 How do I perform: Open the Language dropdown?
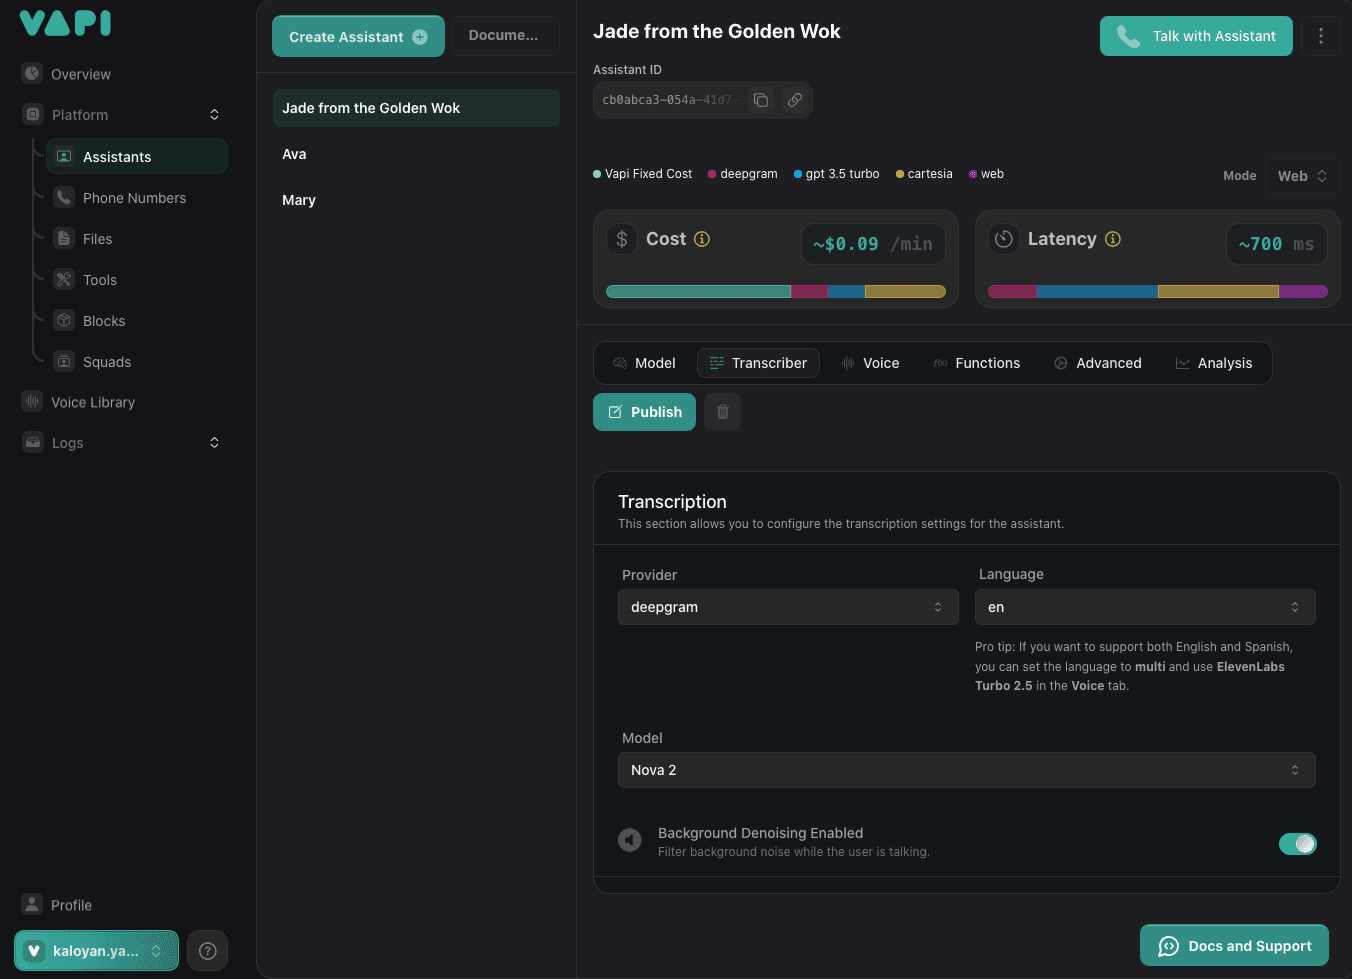tap(1144, 607)
